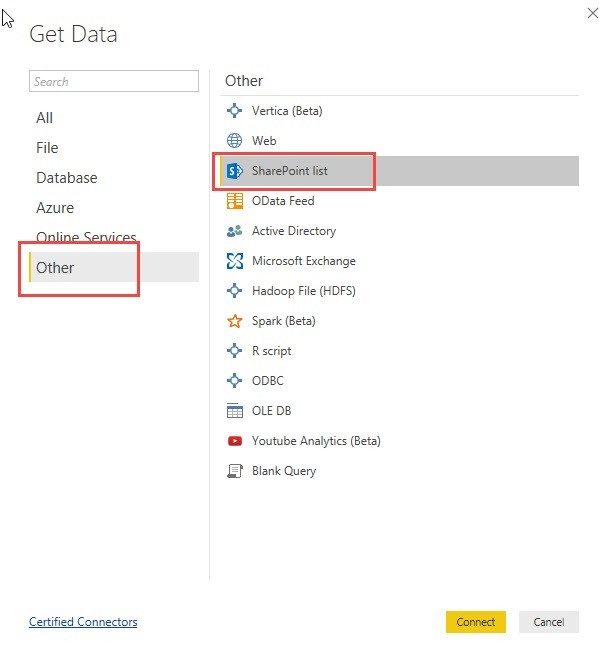
Task: Open the Certified Connectors link
Action: pyautogui.click(x=83, y=622)
